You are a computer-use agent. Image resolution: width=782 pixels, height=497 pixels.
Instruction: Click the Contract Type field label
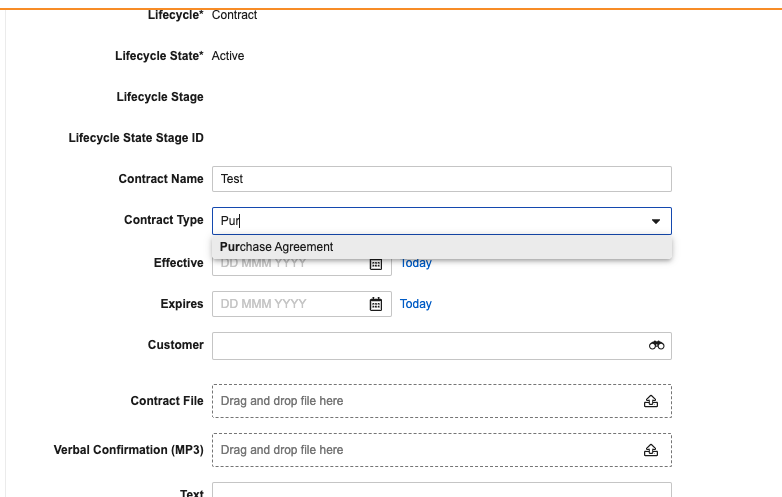[164, 220]
